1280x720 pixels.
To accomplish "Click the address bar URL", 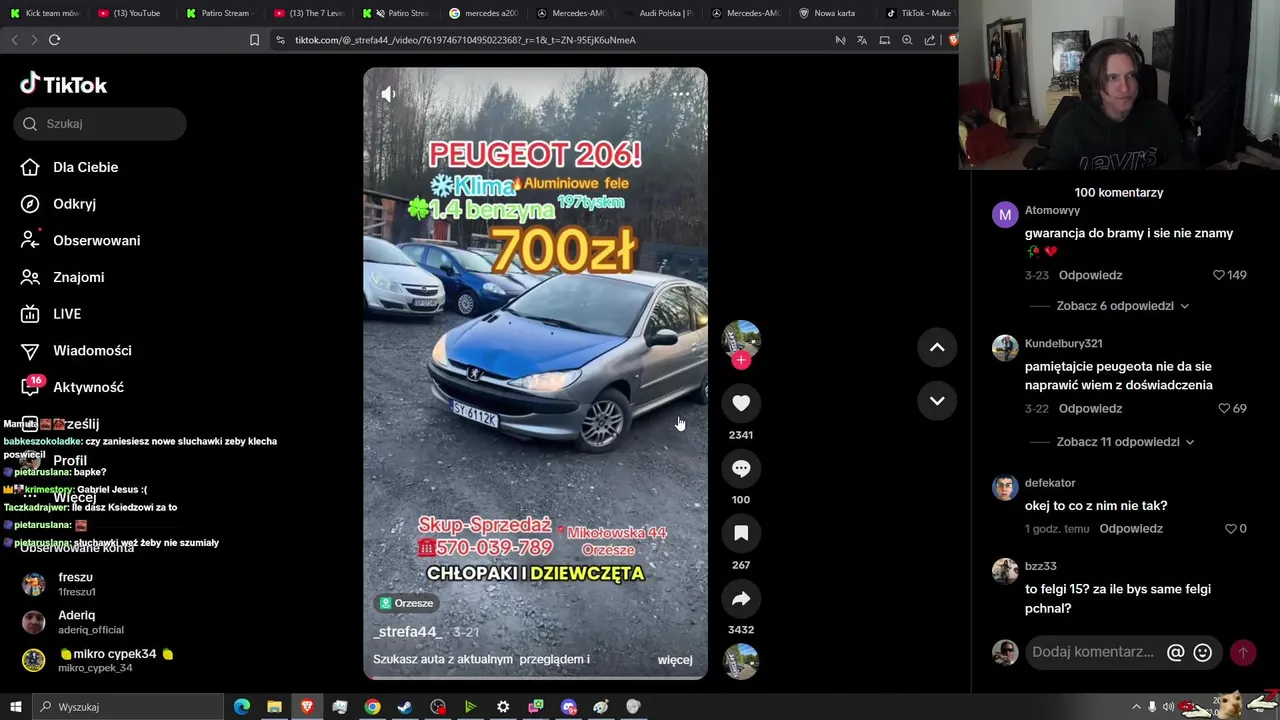I will (x=465, y=40).
